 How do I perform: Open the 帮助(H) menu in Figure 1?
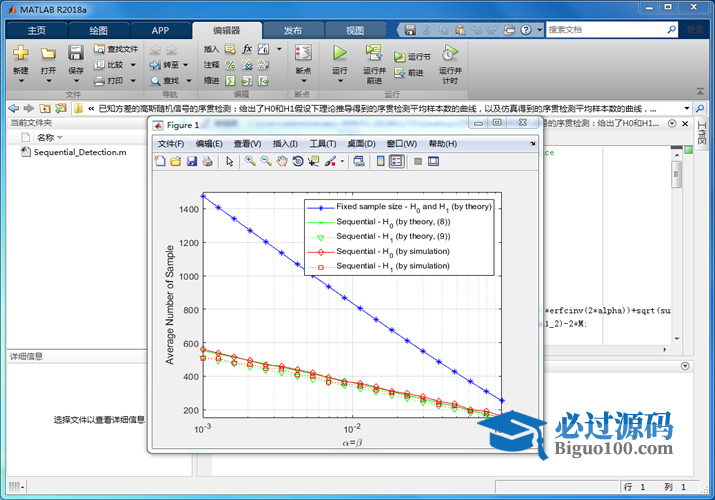pos(443,144)
